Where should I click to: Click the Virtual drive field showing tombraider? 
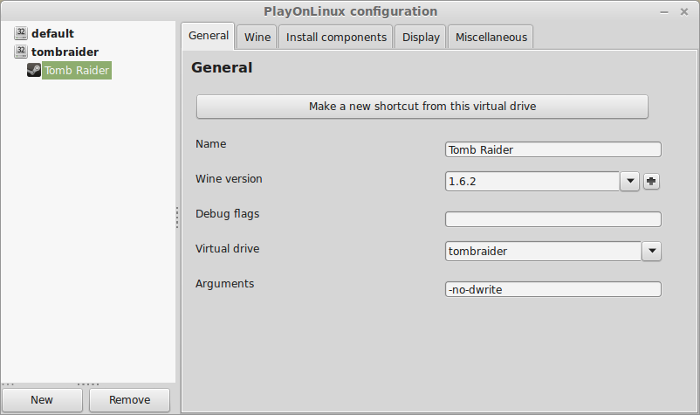pos(543,251)
